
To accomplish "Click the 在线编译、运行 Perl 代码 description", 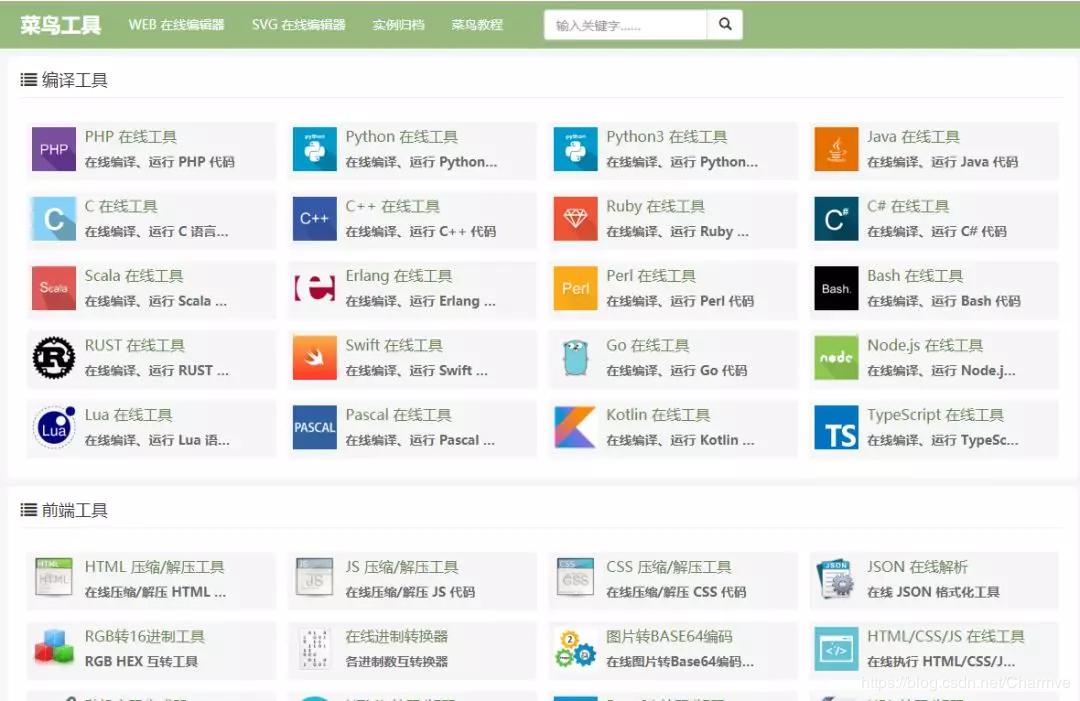I will point(680,301).
